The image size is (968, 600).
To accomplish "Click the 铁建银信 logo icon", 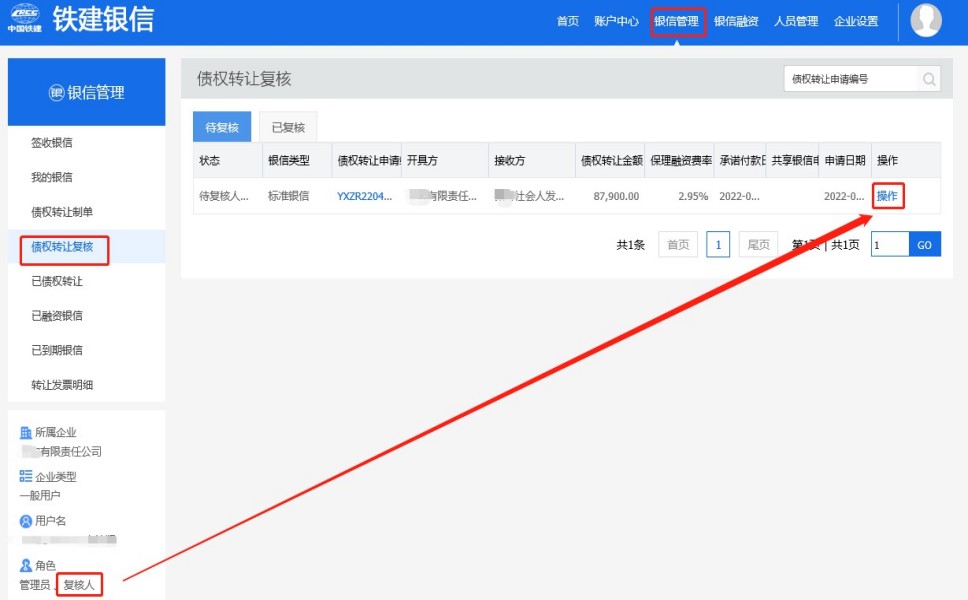I will click(25, 19).
